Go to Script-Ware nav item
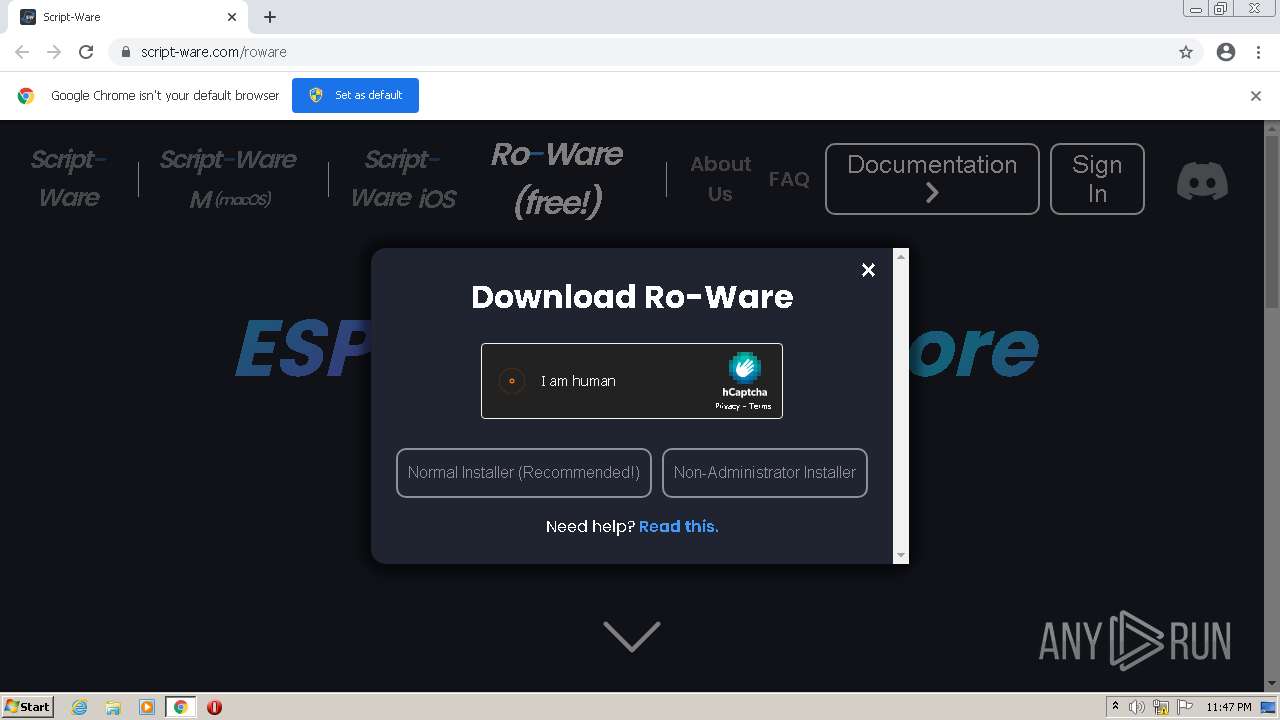 pos(69,179)
